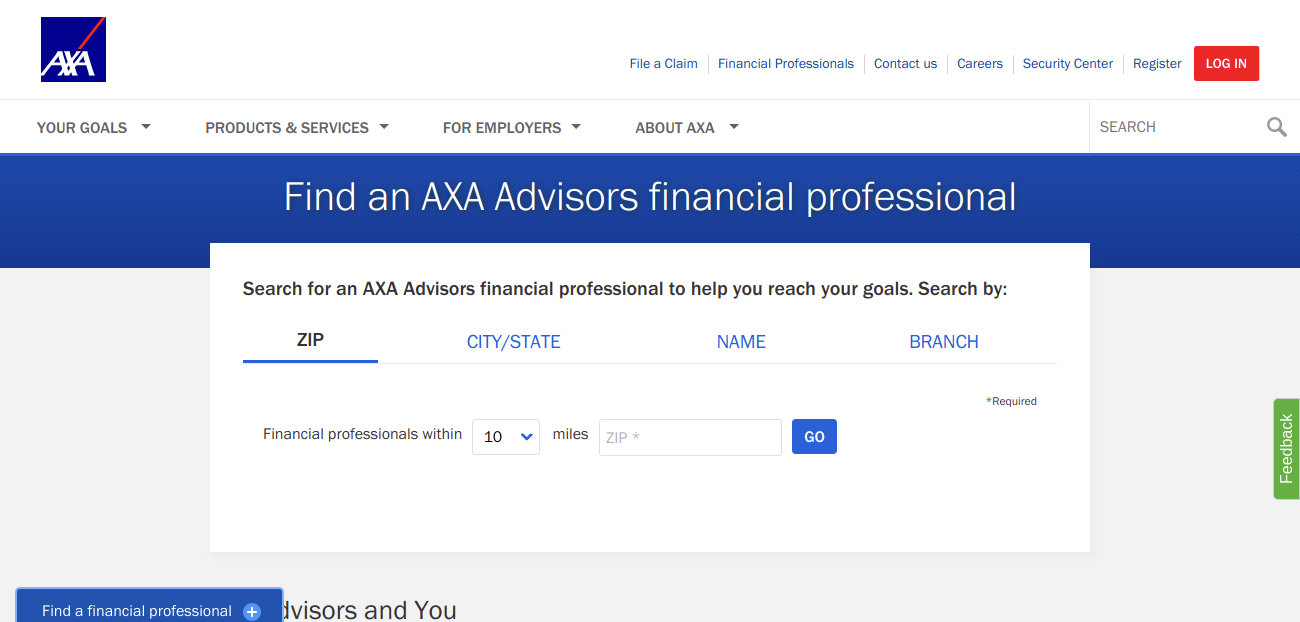Switch to the Name search tab

tap(741, 342)
